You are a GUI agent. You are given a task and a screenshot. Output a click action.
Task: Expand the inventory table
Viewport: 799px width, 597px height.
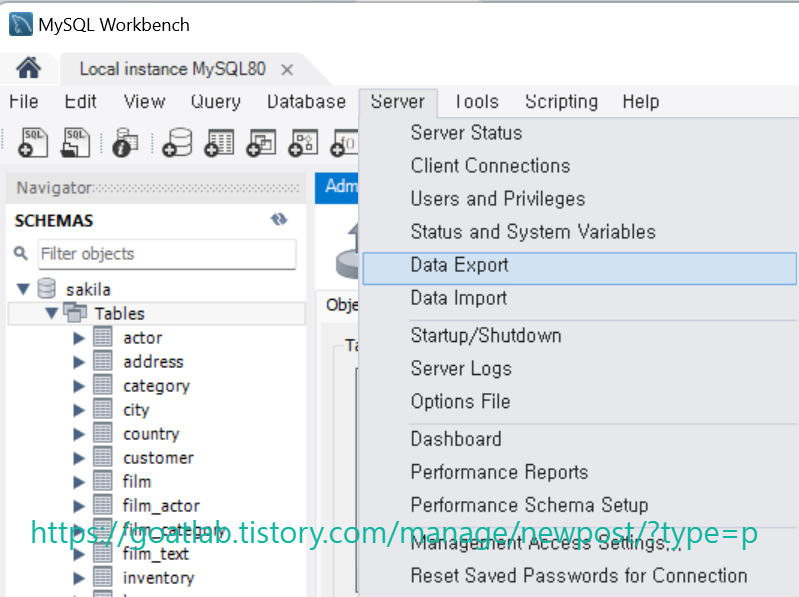click(x=79, y=578)
